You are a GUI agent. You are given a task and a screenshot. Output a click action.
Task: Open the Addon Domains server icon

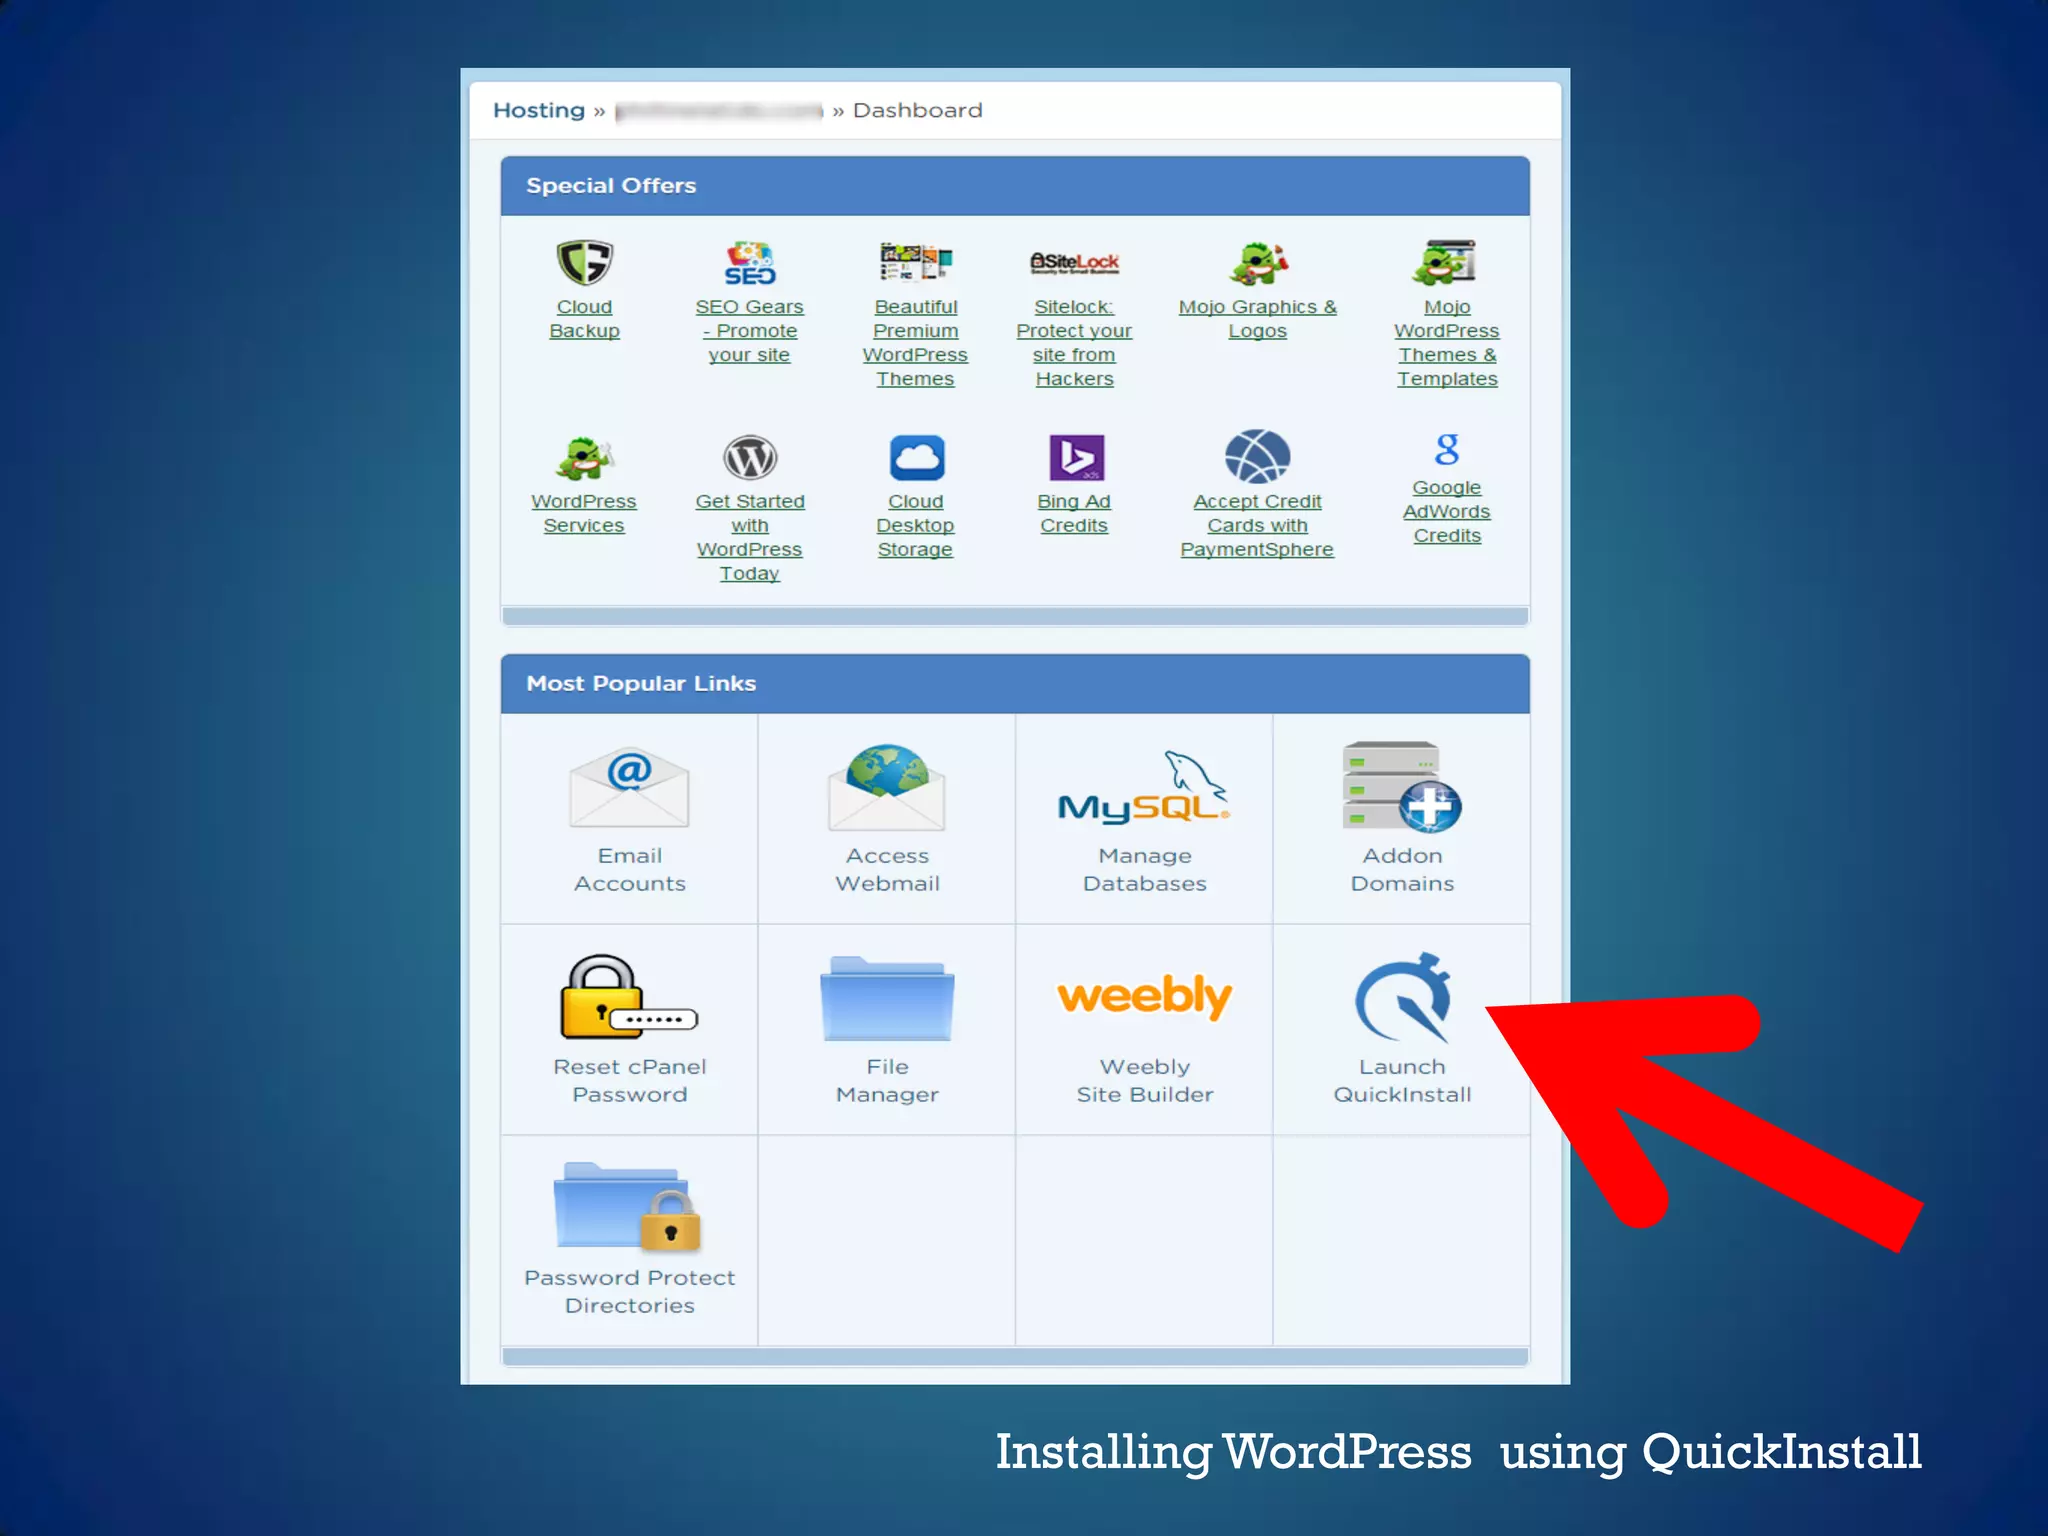coord(1402,786)
